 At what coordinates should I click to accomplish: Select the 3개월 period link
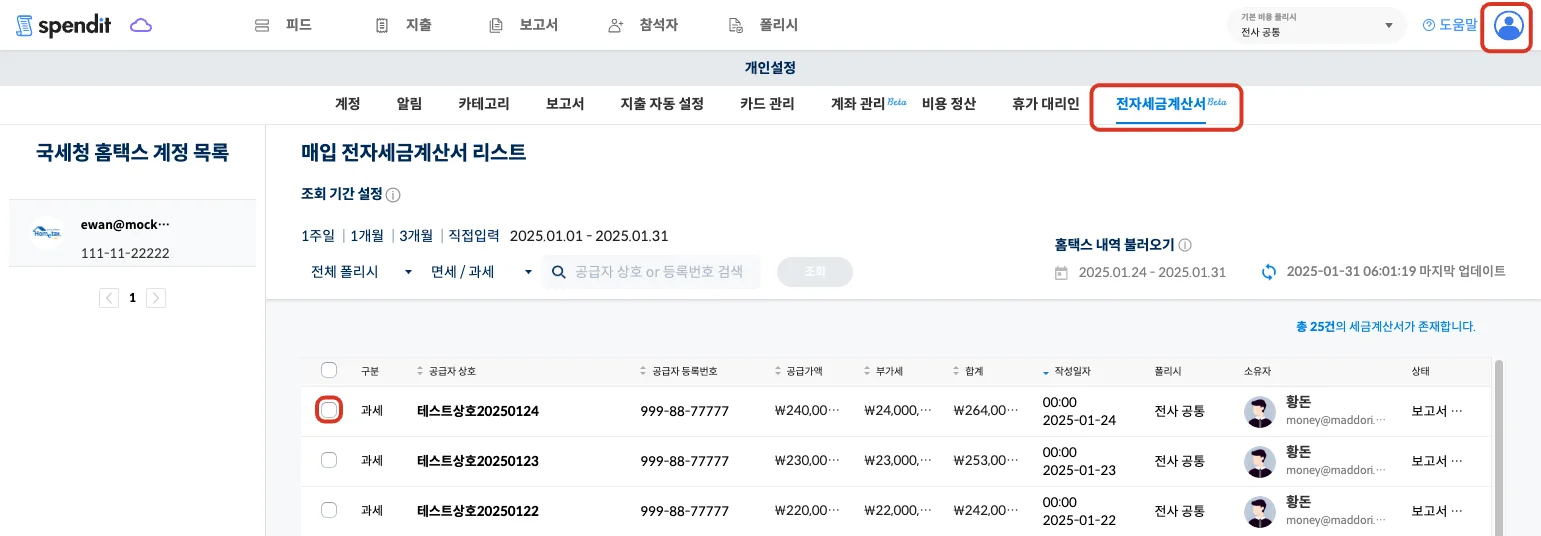tap(416, 236)
